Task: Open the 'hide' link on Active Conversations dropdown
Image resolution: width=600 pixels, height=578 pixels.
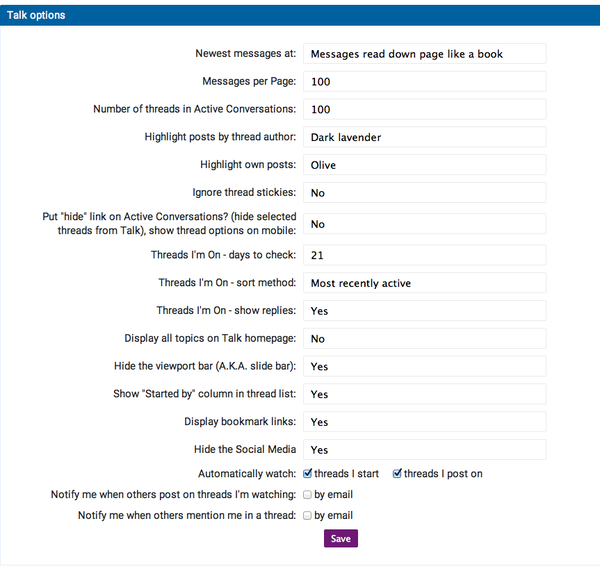Action: point(425,224)
